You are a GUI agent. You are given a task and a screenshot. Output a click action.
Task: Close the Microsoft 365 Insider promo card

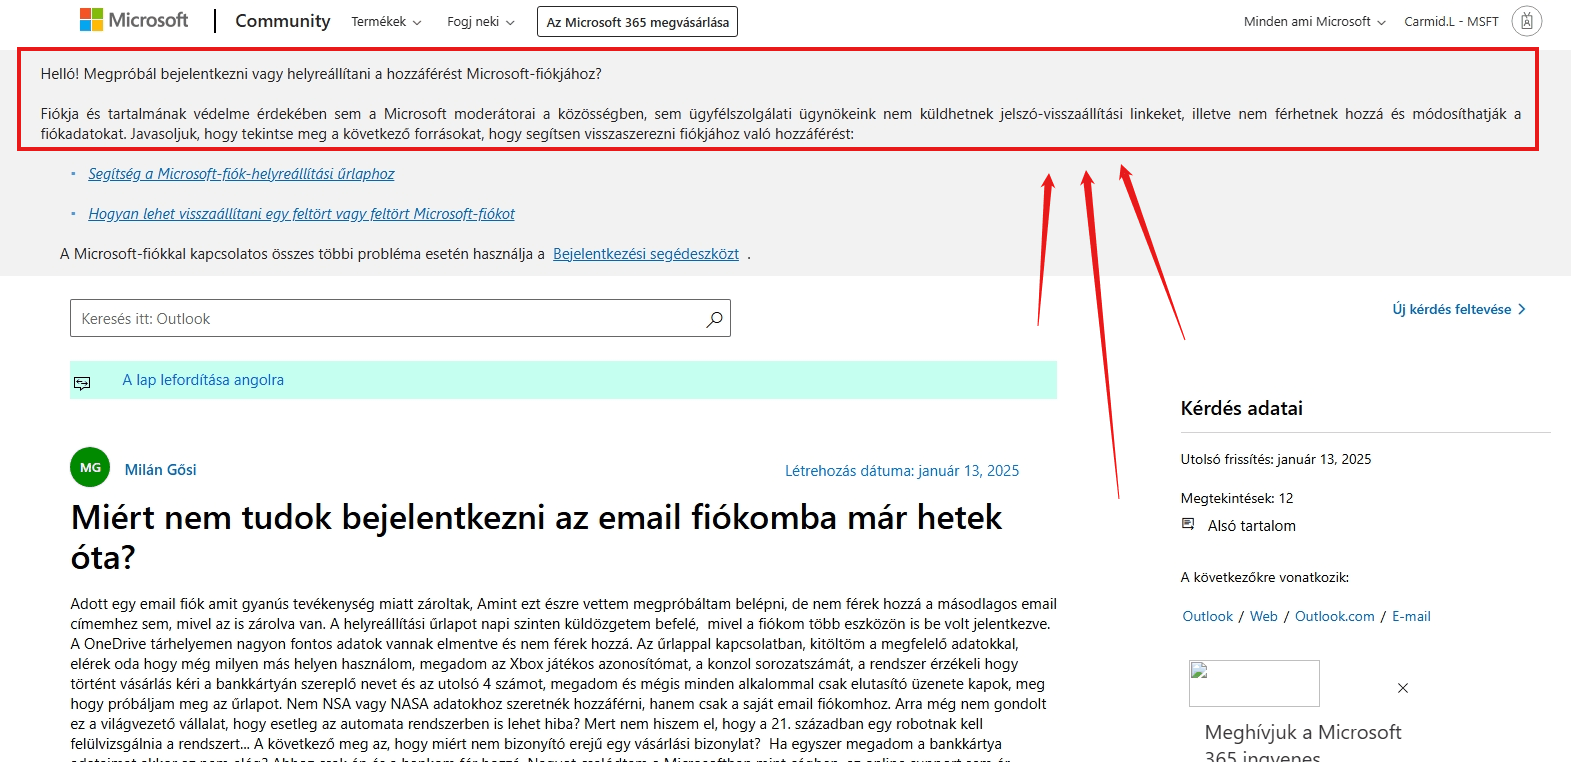tap(1403, 688)
